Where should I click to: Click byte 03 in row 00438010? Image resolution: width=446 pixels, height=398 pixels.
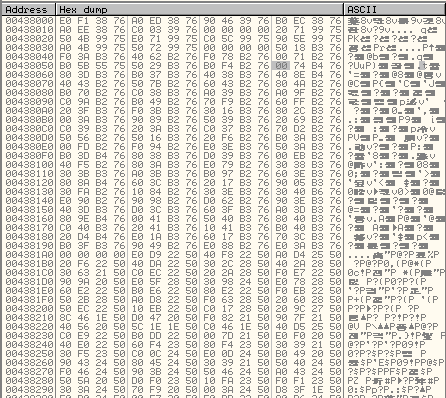point(155,30)
